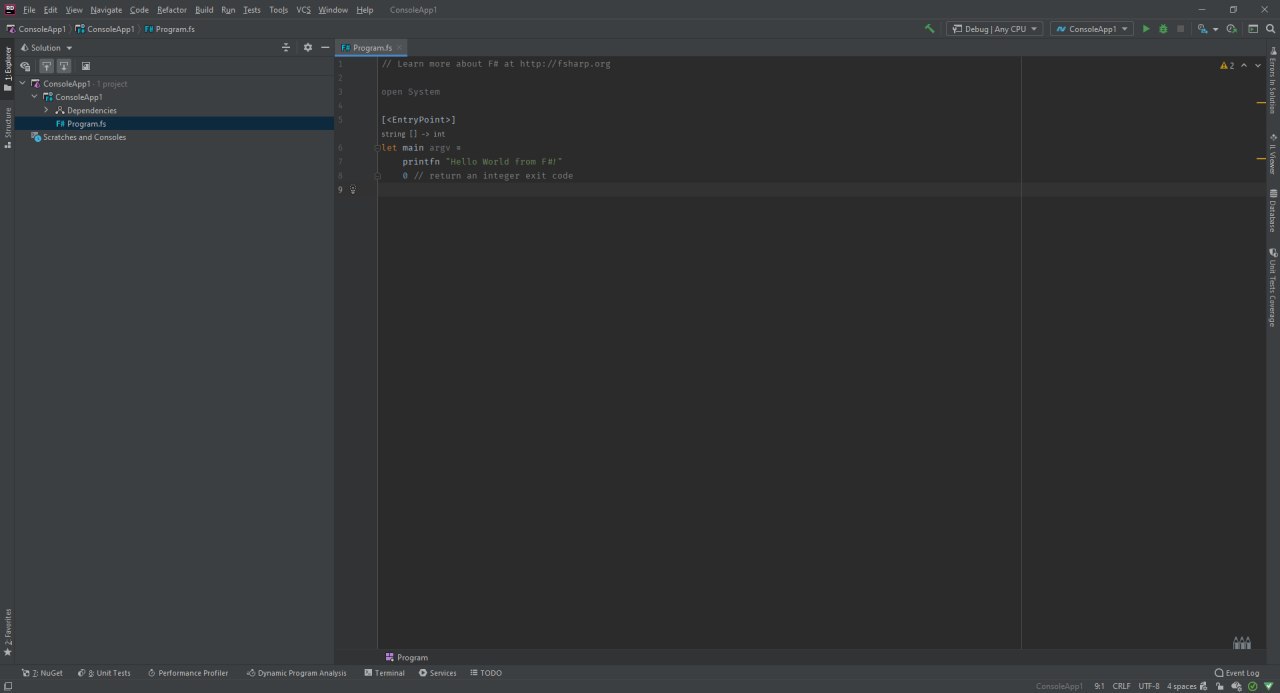This screenshot has height=693, width=1280.
Task: Open the Refactor menu
Action: [x=172, y=10]
